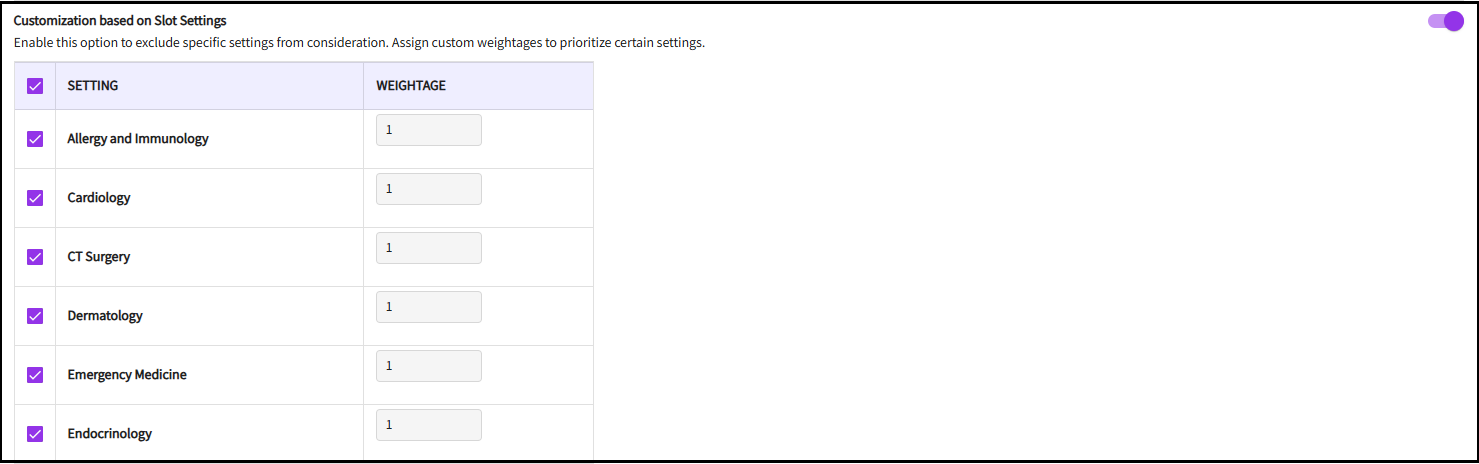1479x464 pixels.
Task: Uncheck the CT Surgery checkbox
Action: (x=35, y=257)
